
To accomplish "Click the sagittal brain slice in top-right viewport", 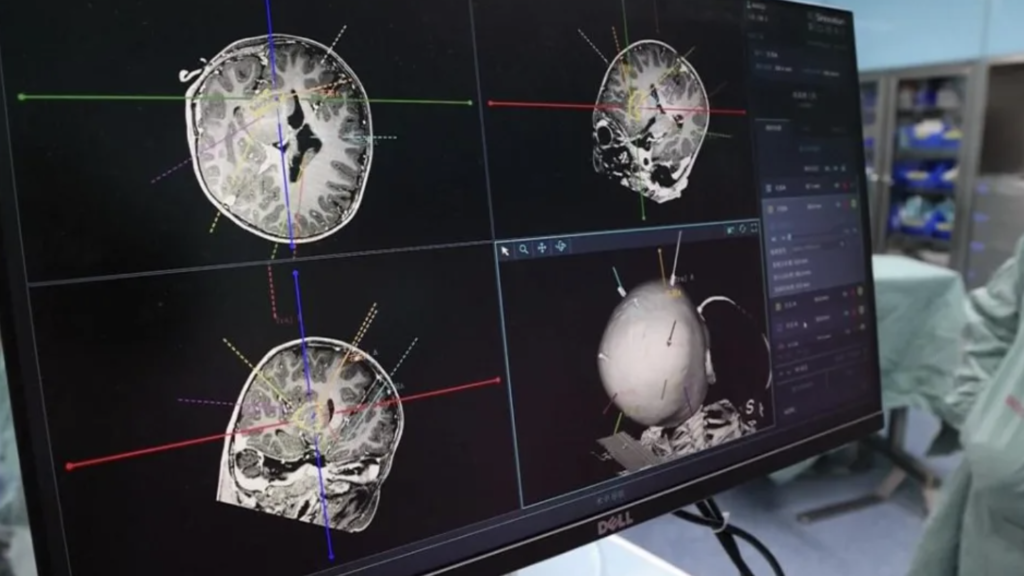I will tap(650, 121).
